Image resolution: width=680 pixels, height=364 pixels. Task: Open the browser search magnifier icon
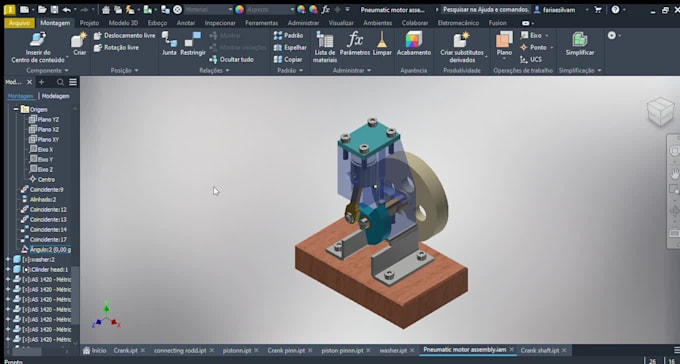click(60, 82)
